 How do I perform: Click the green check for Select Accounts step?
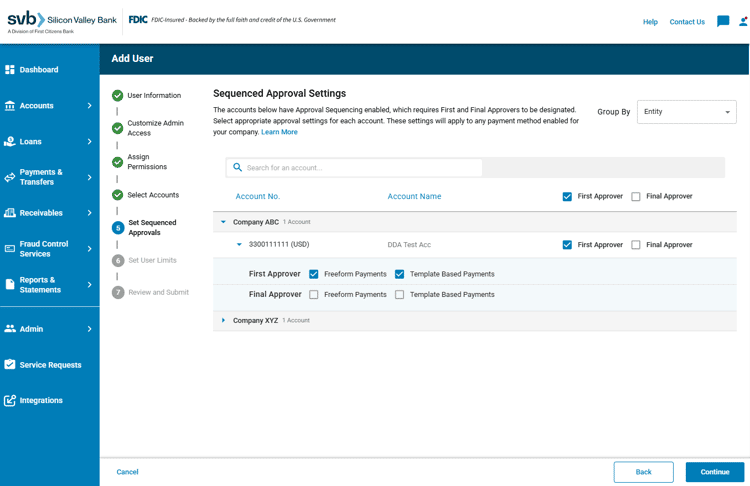pos(118,195)
